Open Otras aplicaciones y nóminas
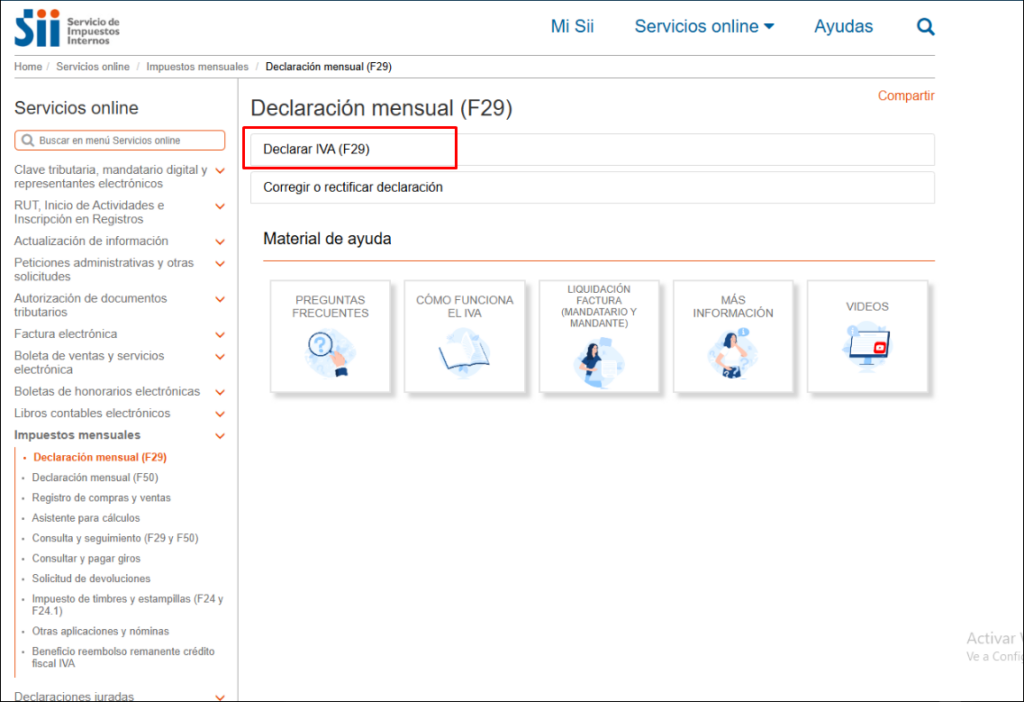This screenshot has width=1024, height=702. click(101, 631)
